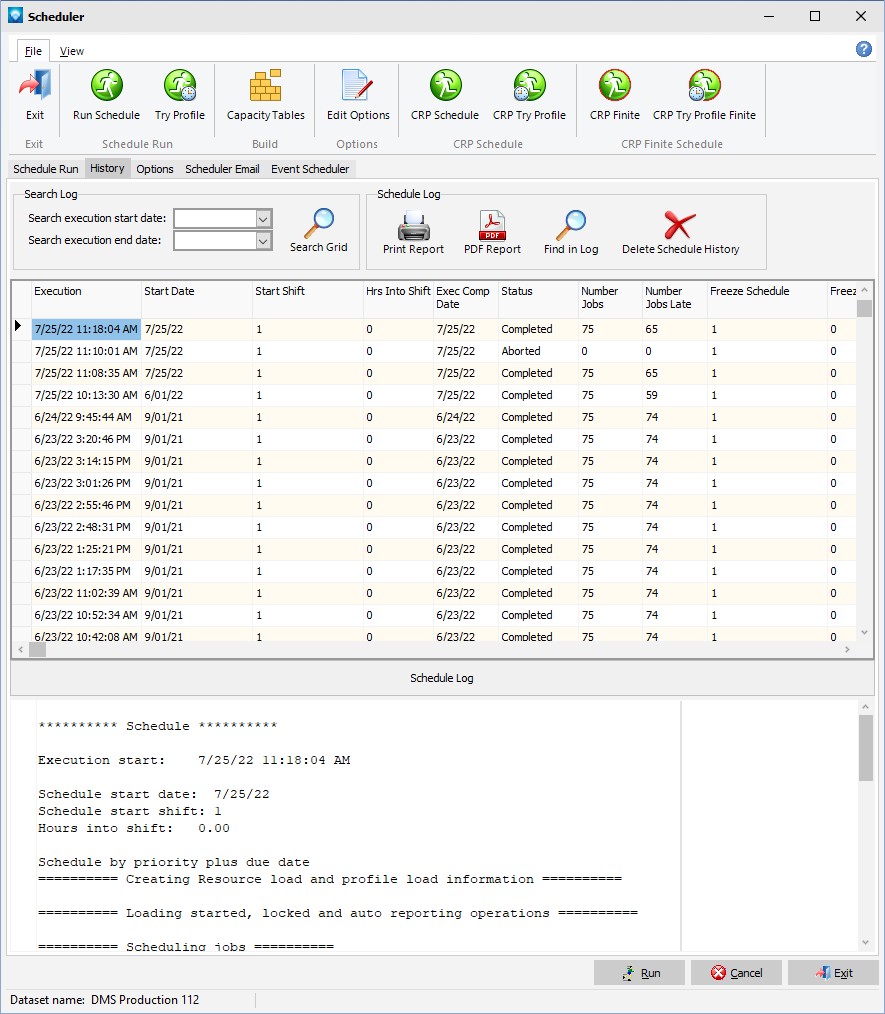Click the Print Report printer icon
885x1014 pixels.
tap(413, 227)
